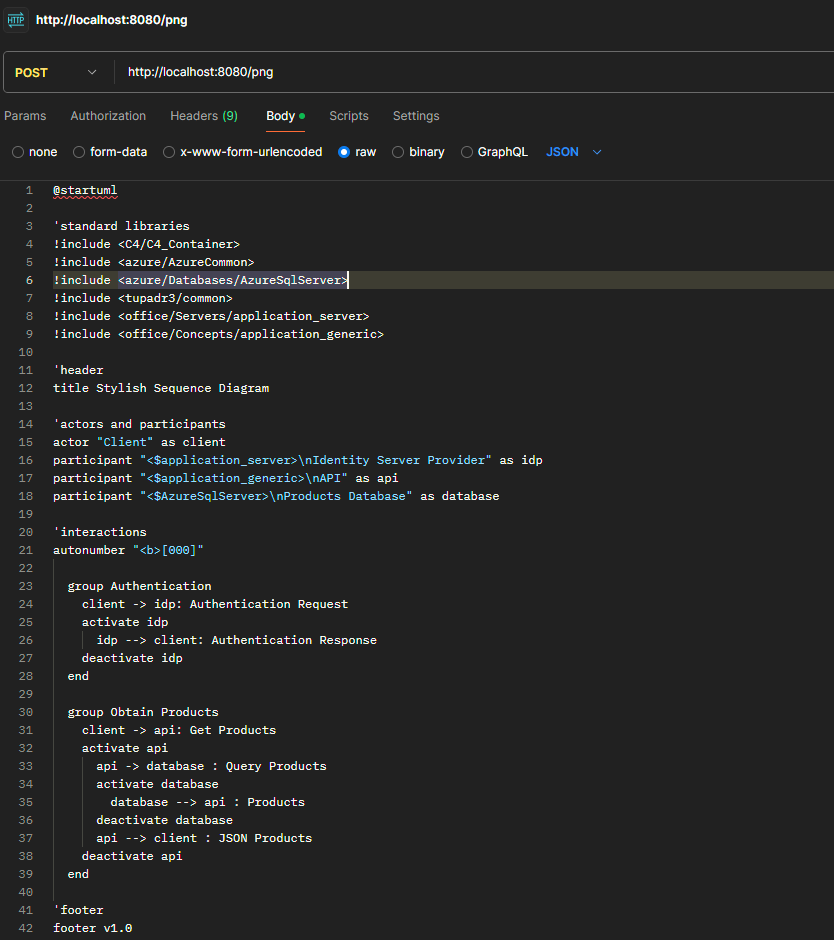Click the include AzureSqlServer line

point(200,280)
